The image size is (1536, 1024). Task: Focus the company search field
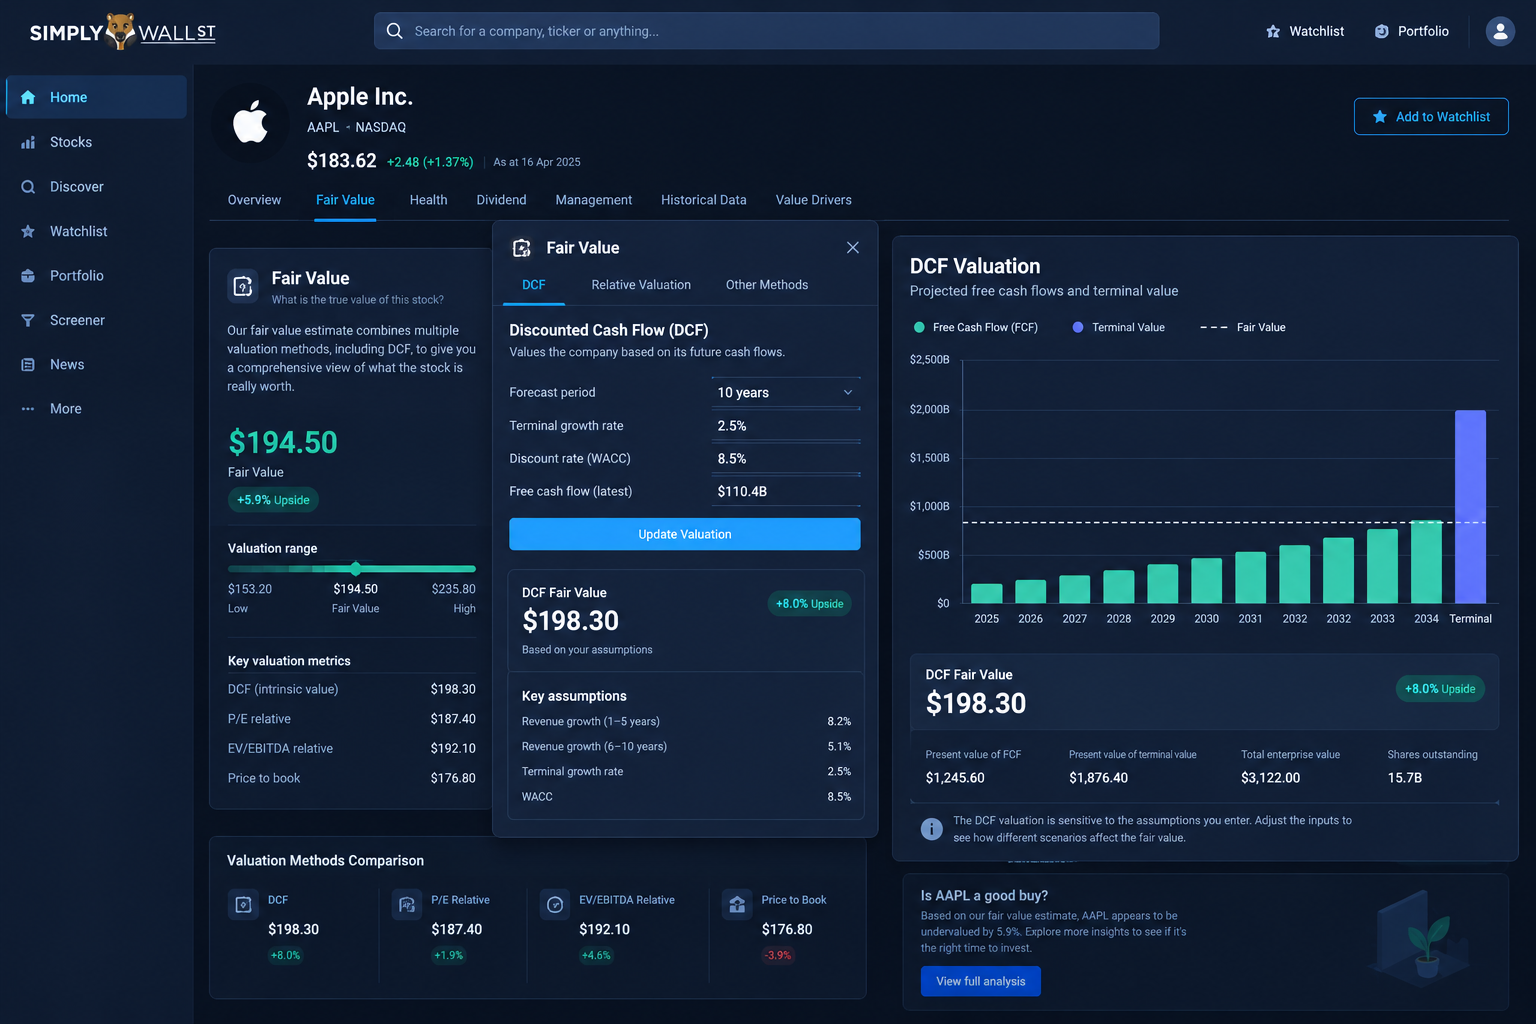point(767,31)
